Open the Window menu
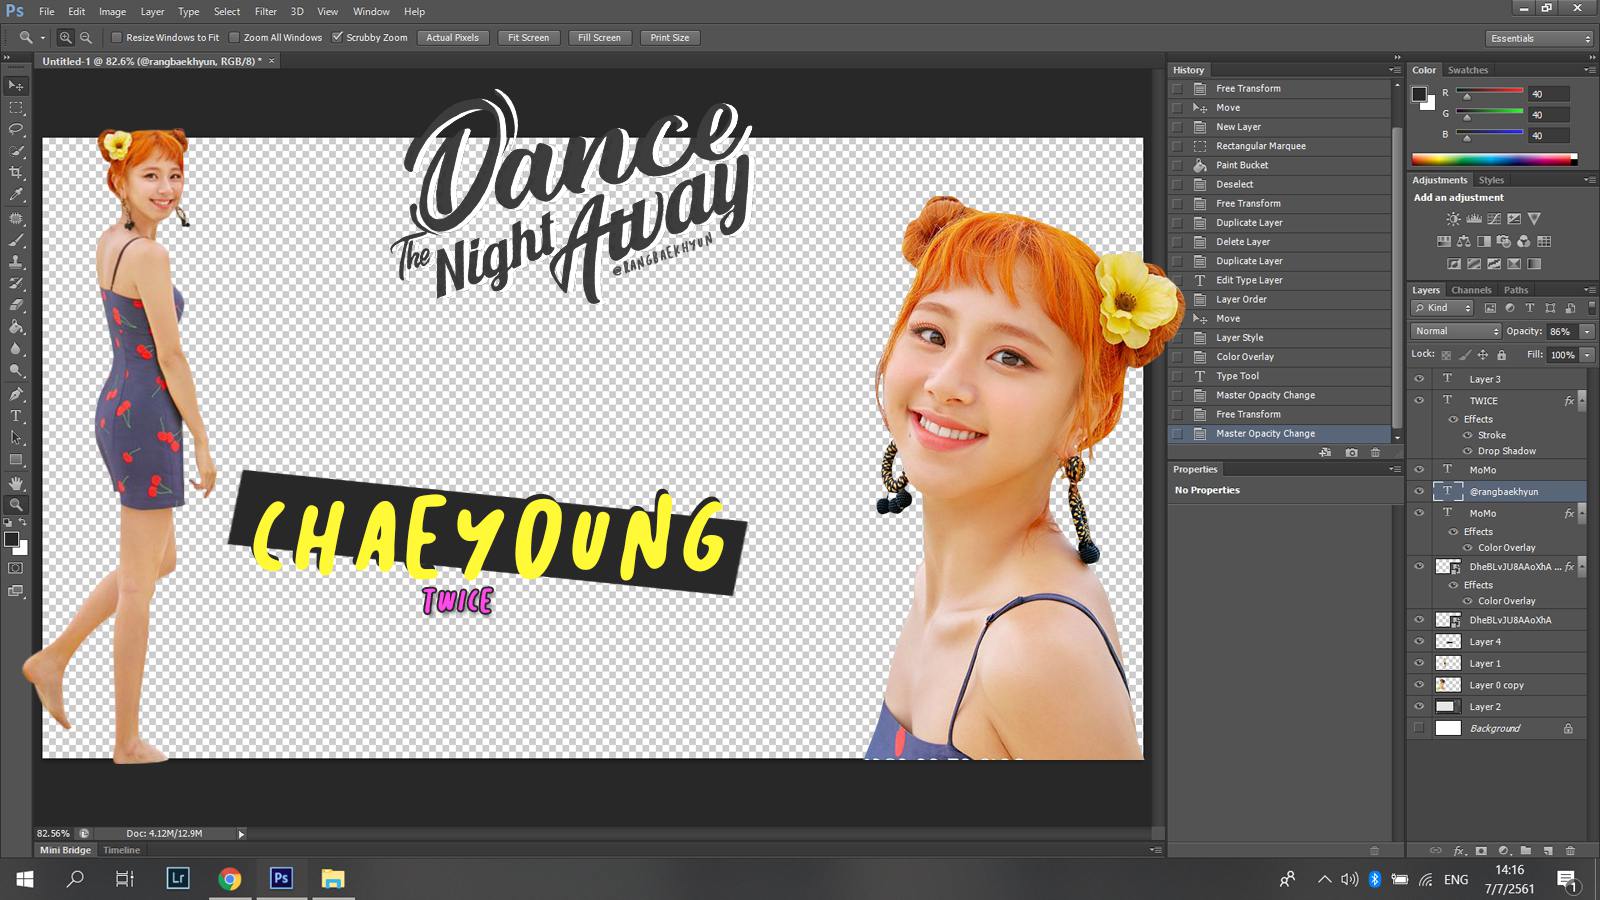1600x900 pixels. point(371,12)
